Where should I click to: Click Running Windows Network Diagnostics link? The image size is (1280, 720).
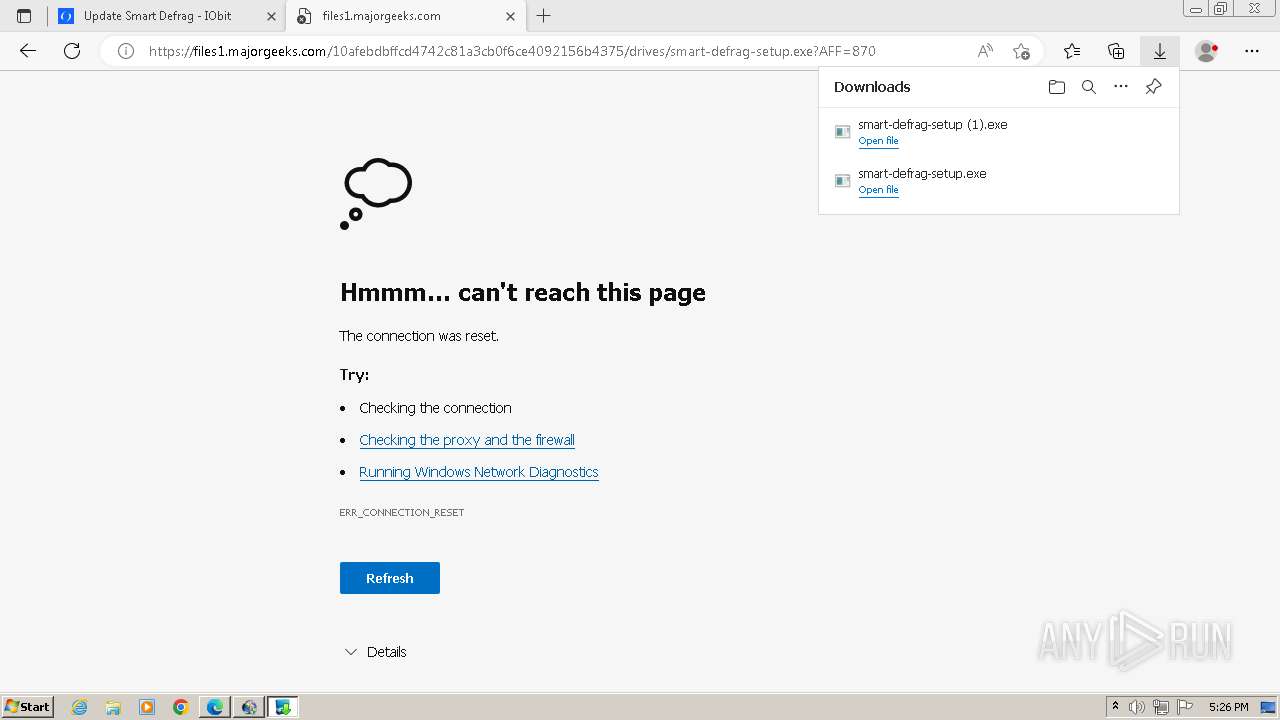tap(479, 472)
